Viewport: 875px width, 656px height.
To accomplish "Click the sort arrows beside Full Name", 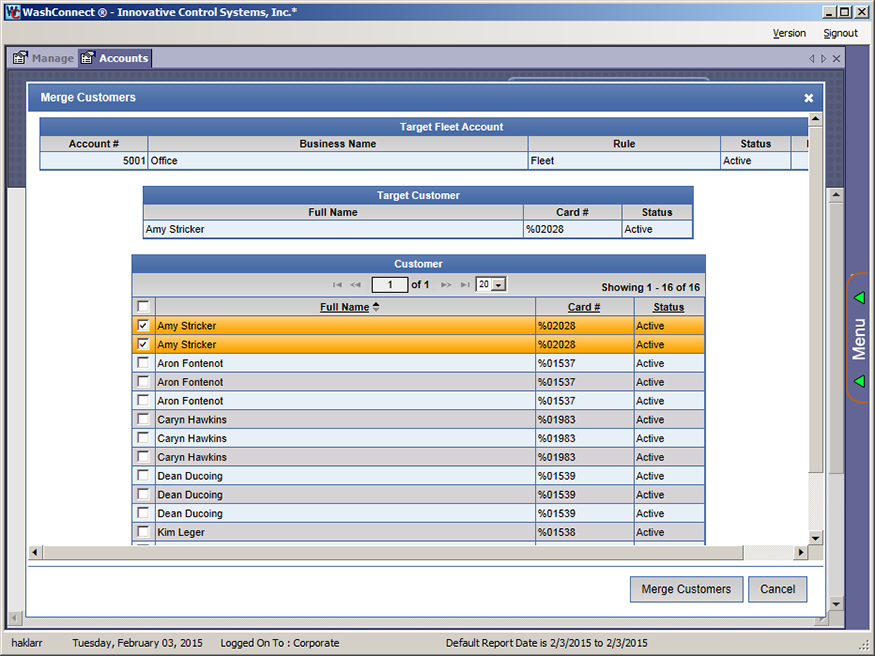I will click(376, 307).
